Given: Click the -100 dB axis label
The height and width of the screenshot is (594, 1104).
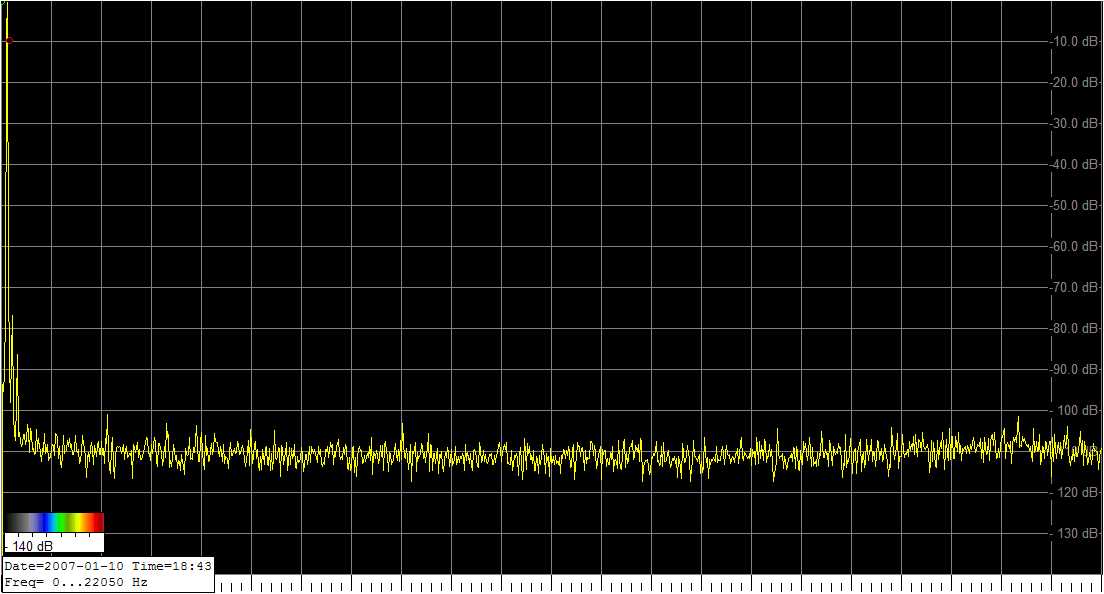Looking at the screenshot, I should pos(1076,410).
